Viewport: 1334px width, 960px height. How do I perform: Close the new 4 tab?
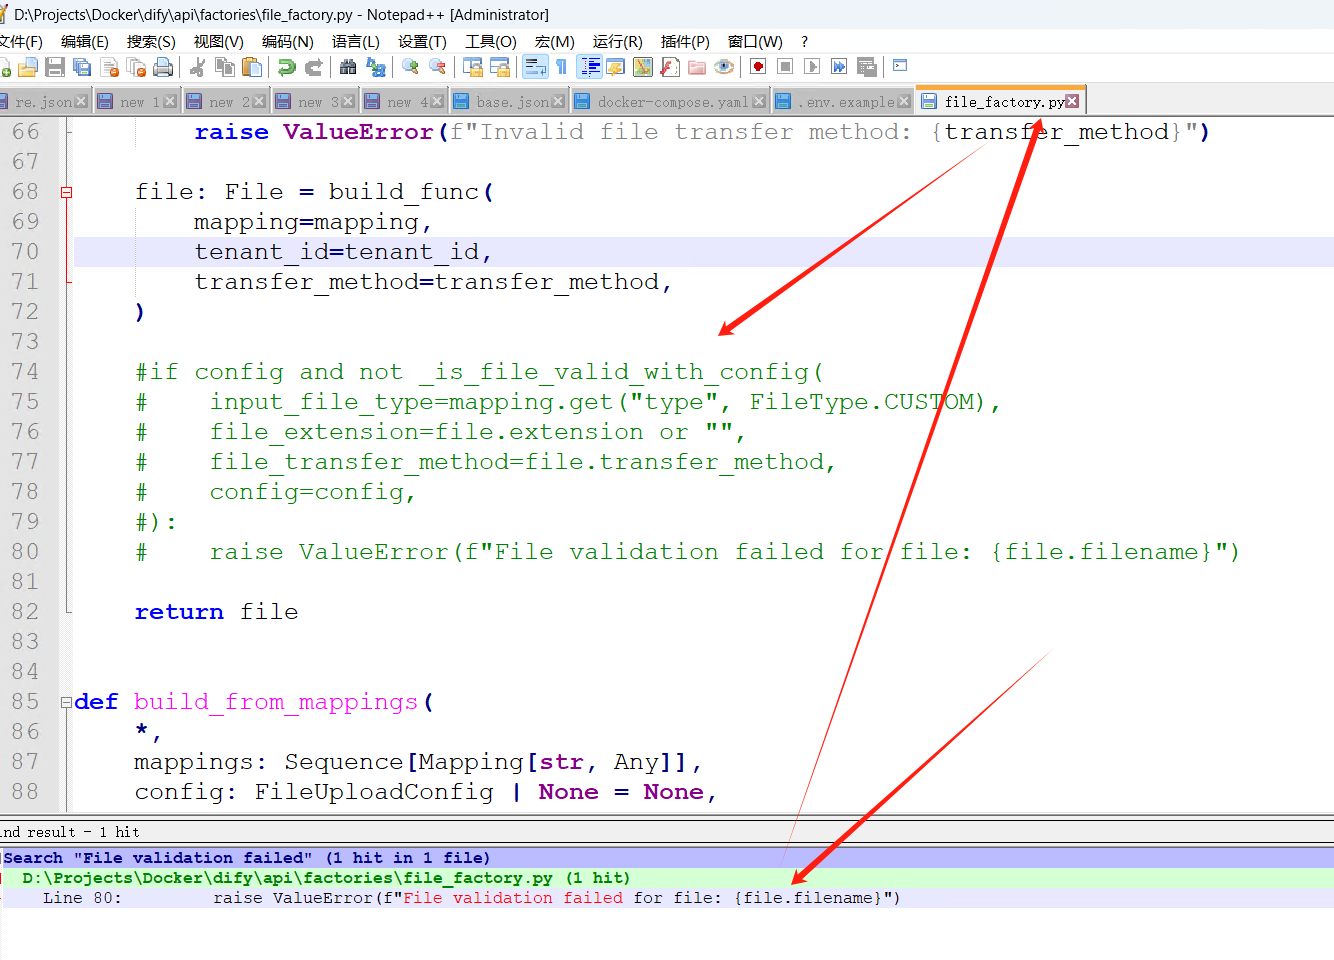pyautogui.click(x=437, y=102)
